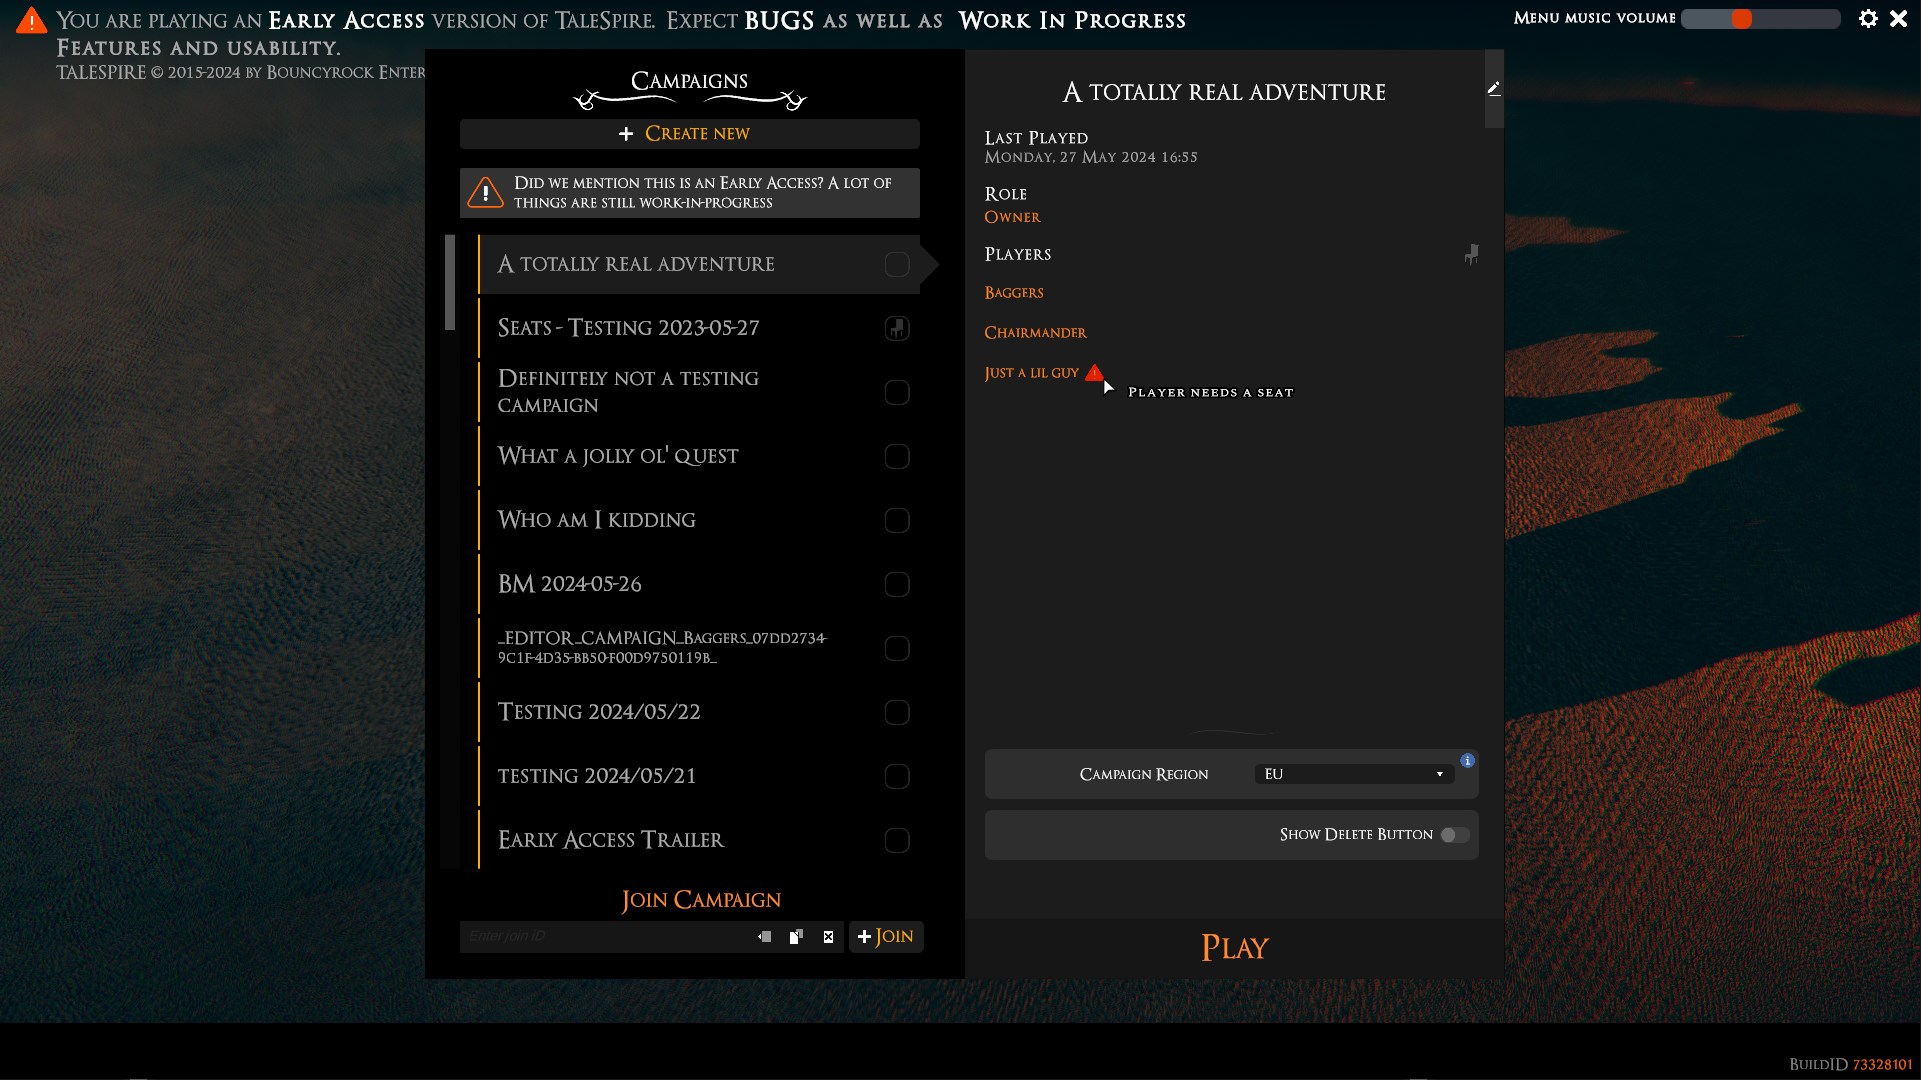Open the seat management chair icon beside Players
The height and width of the screenshot is (1080, 1921).
click(1471, 255)
